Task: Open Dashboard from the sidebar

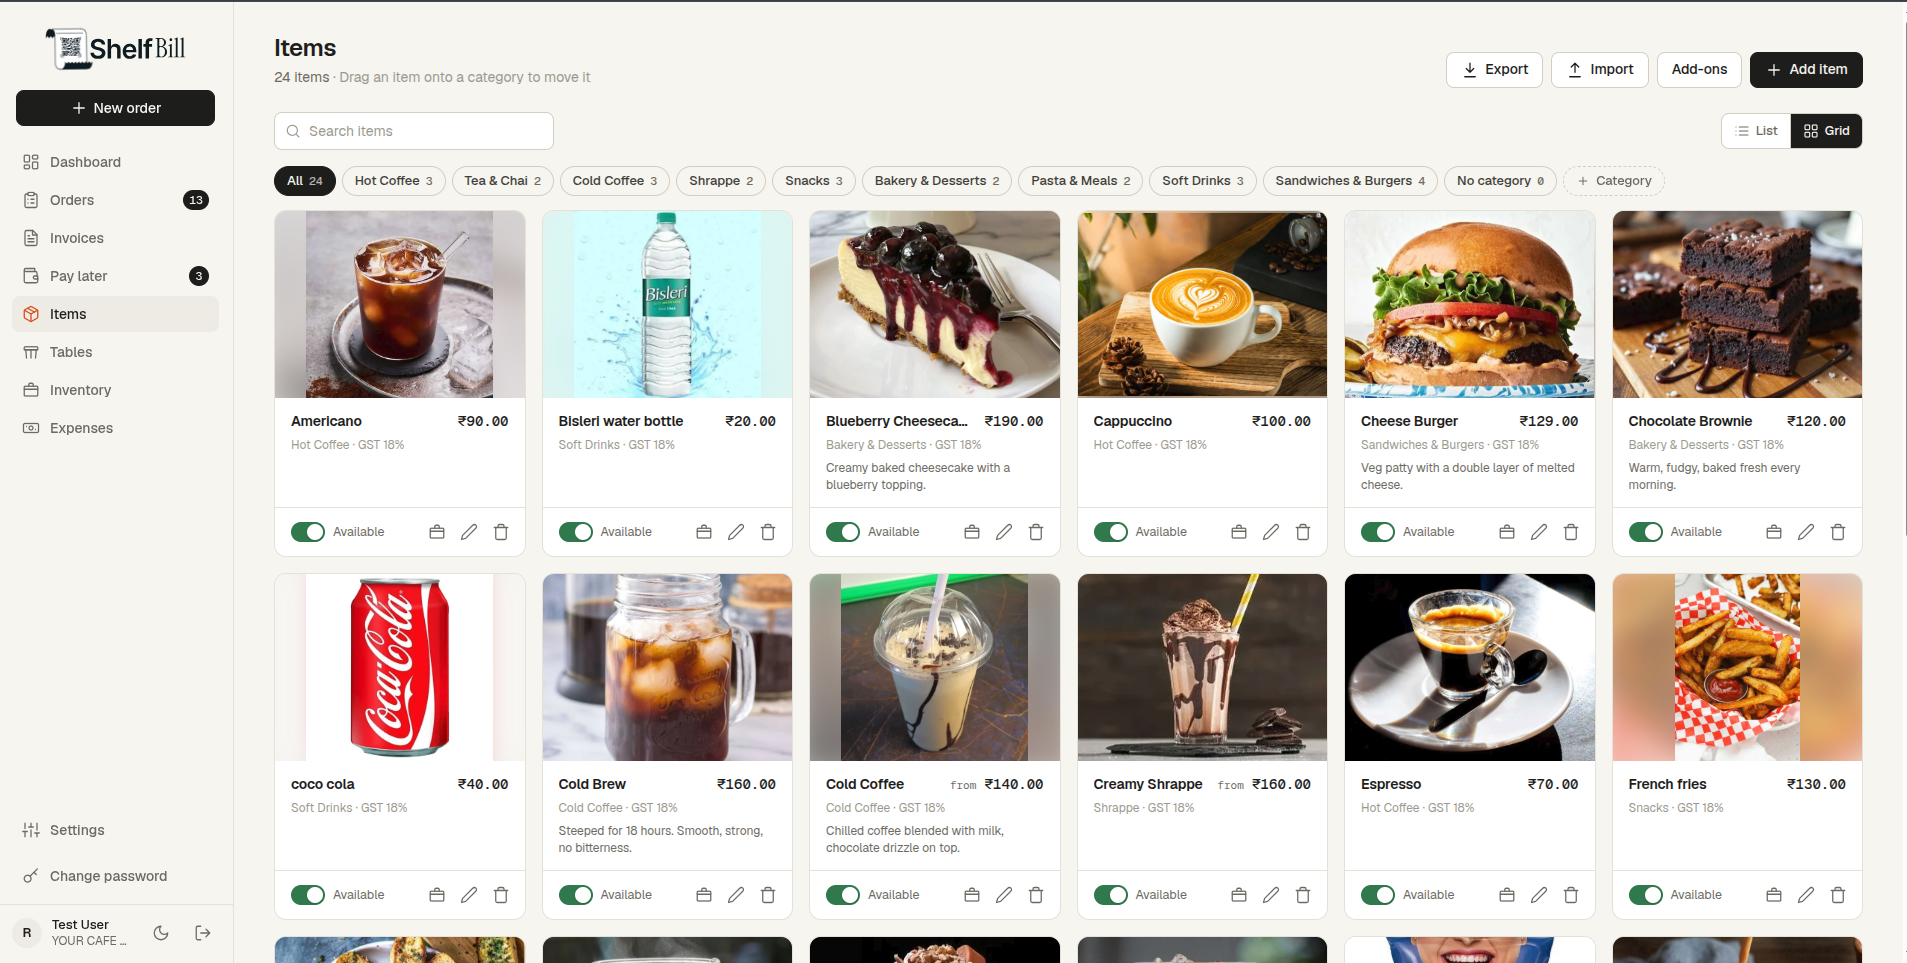Action: tap(115, 162)
